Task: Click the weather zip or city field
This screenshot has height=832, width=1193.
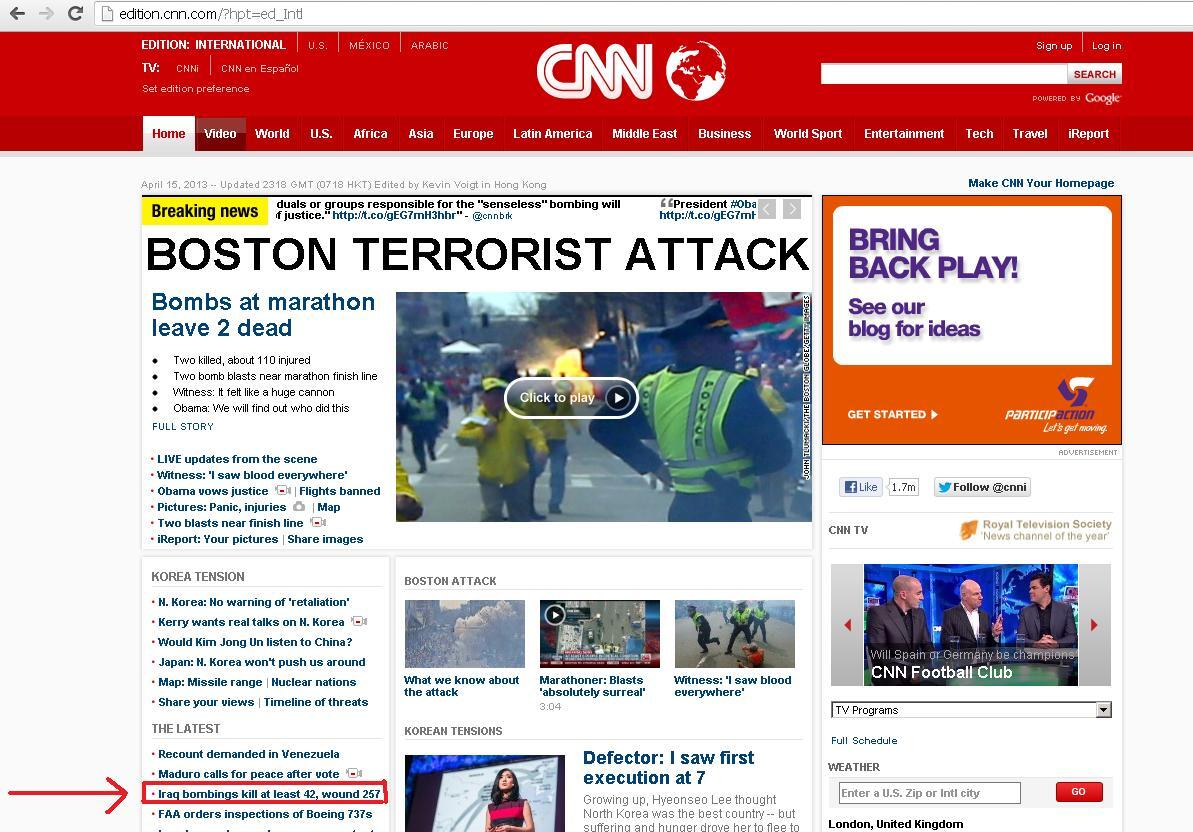Action: (x=929, y=792)
